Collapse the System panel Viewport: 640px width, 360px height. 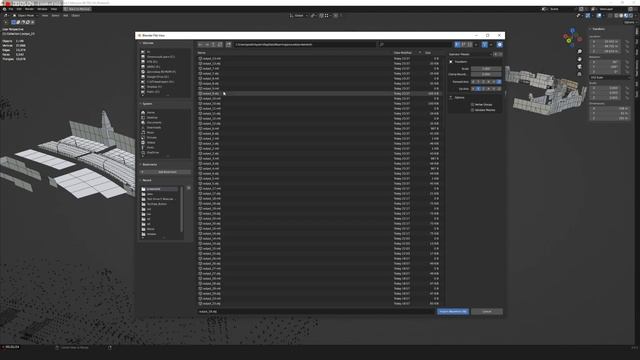pyautogui.click(x=140, y=104)
